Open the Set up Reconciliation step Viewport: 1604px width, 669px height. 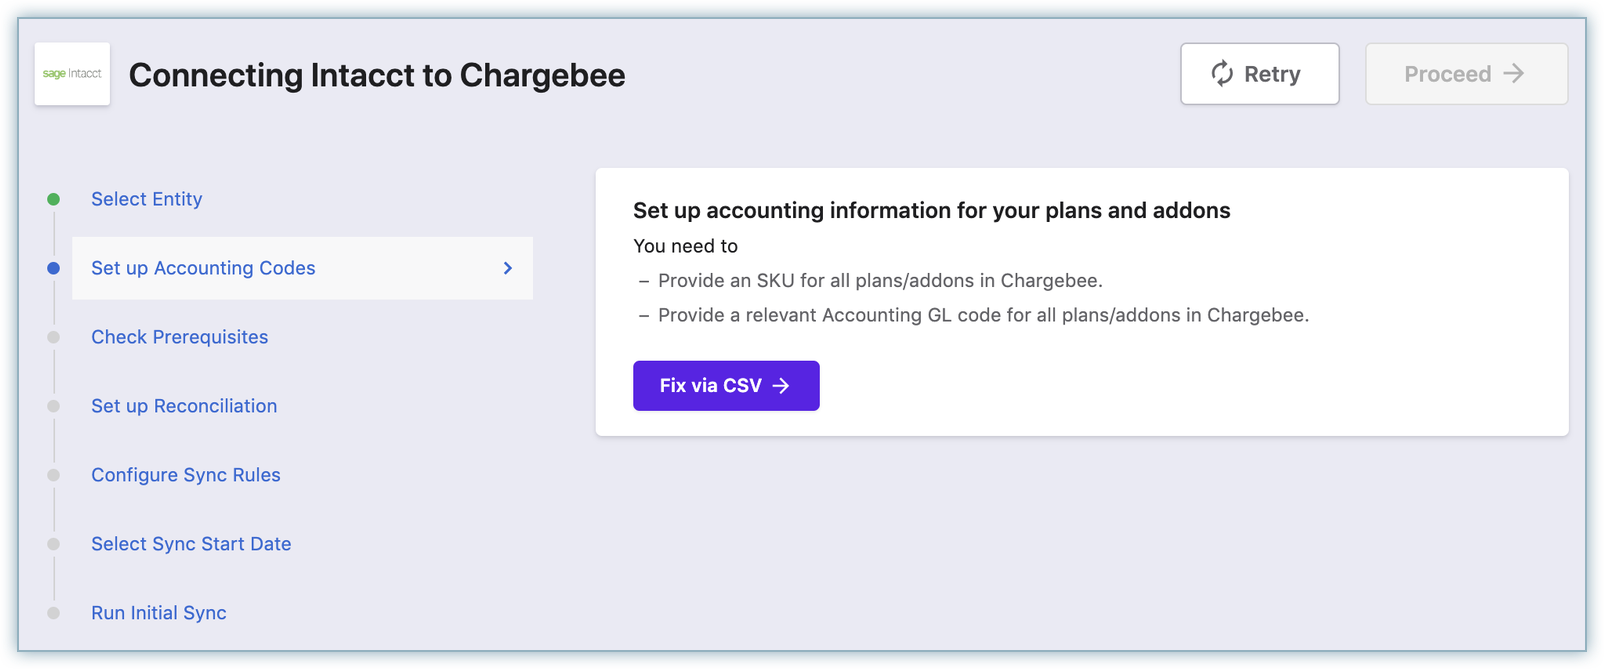click(184, 406)
